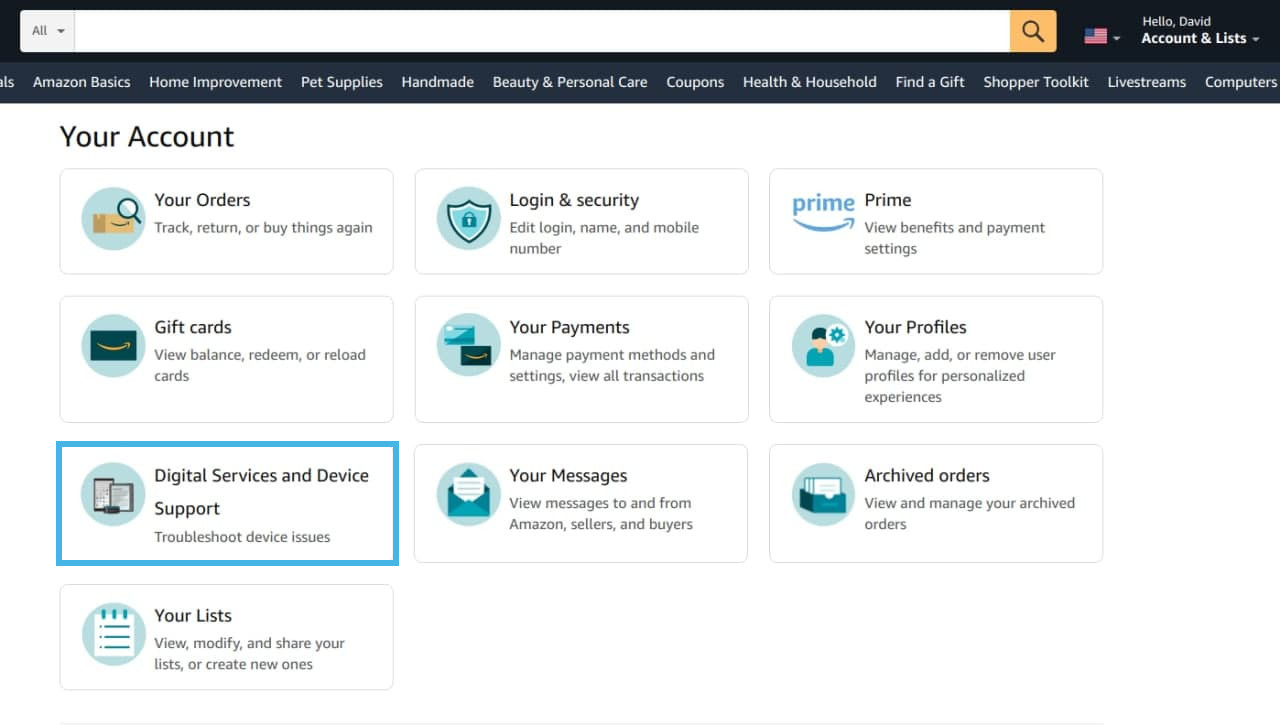Click the Your Lists notepad icon

coord(113,634)
